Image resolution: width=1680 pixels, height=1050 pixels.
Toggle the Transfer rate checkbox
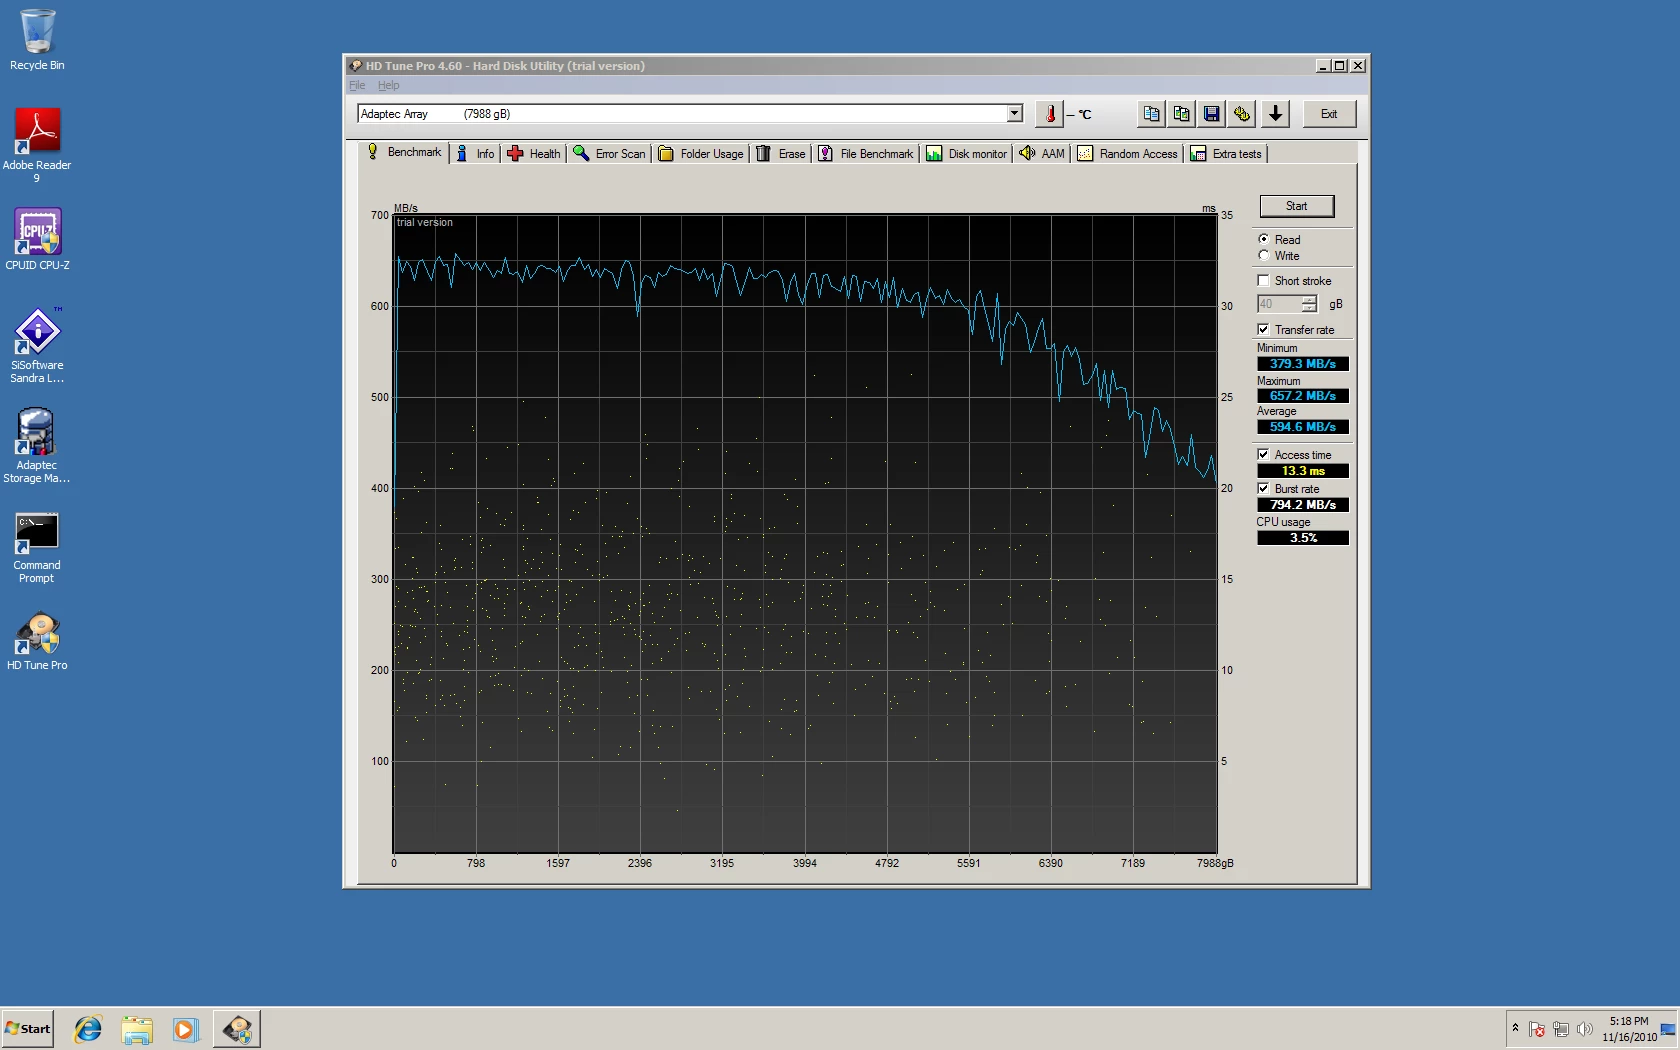click(1263, 329)
